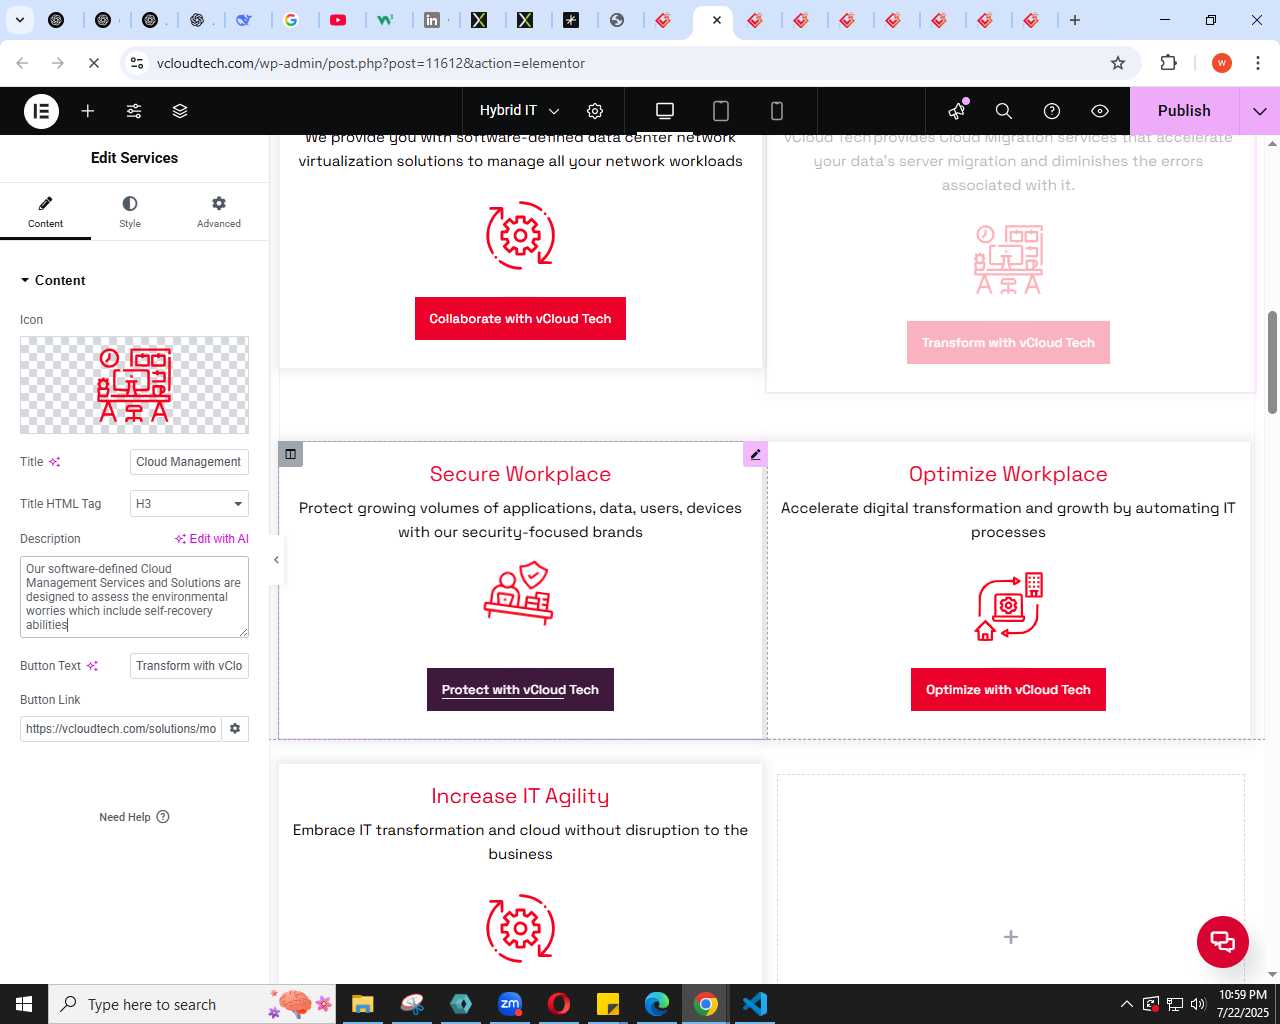Collapse the editor side panel arrow
This screenshot has width=1280, height=1024.
276,560
